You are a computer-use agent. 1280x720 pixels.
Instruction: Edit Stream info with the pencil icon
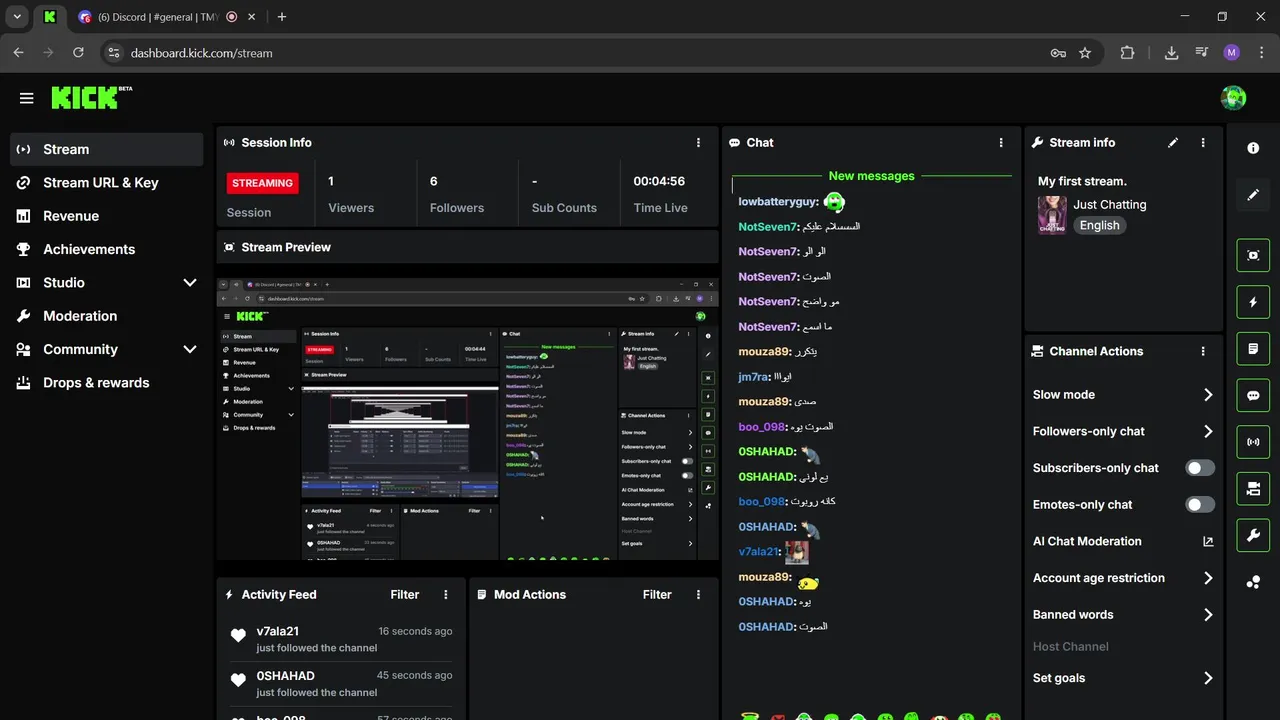[1173, 143]
